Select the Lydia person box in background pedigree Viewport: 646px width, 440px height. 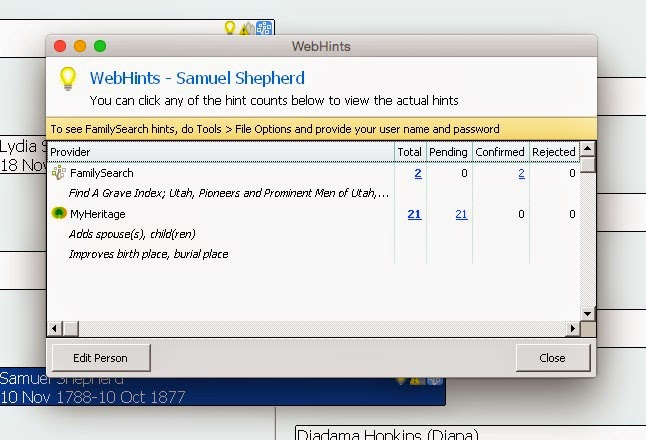(23, 156)
